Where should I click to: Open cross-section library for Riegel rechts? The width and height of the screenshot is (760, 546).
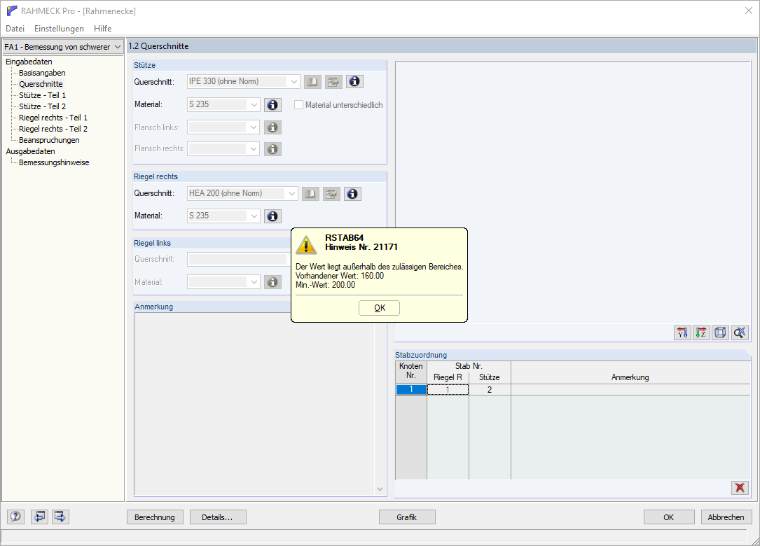[311, 194]
